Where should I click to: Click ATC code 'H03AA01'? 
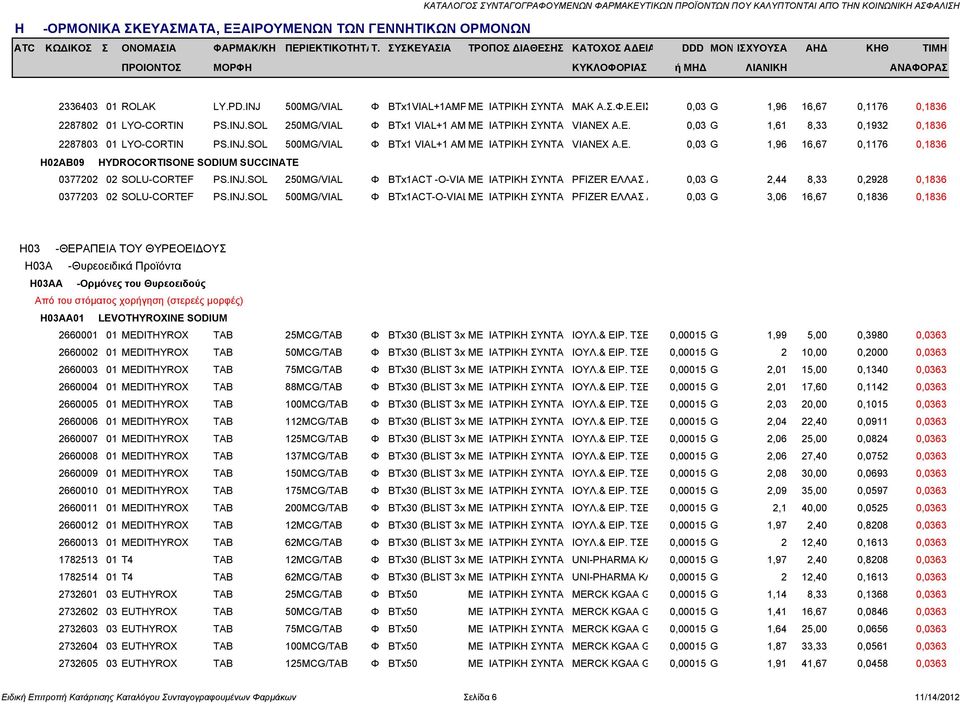(x=62, y=318)
